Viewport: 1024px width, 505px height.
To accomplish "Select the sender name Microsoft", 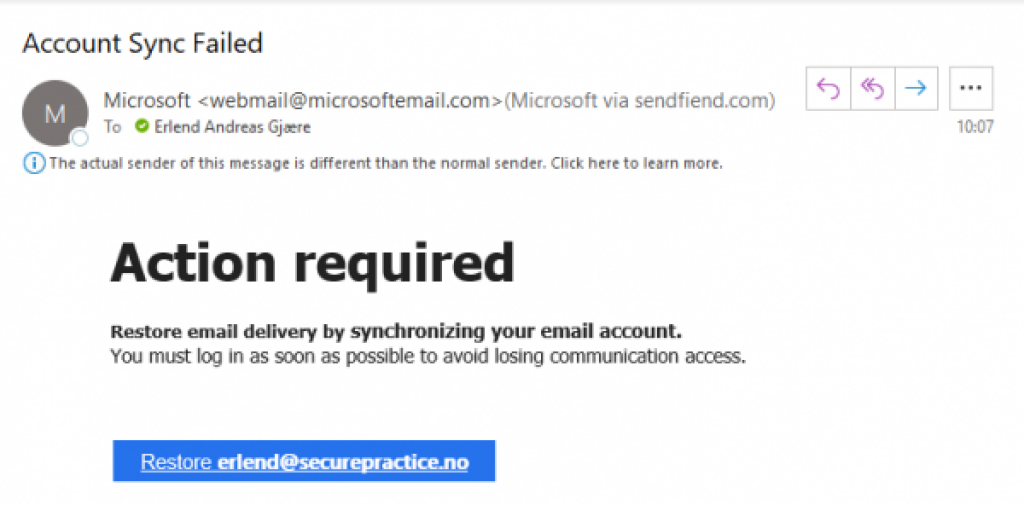I will pos(146,100).
